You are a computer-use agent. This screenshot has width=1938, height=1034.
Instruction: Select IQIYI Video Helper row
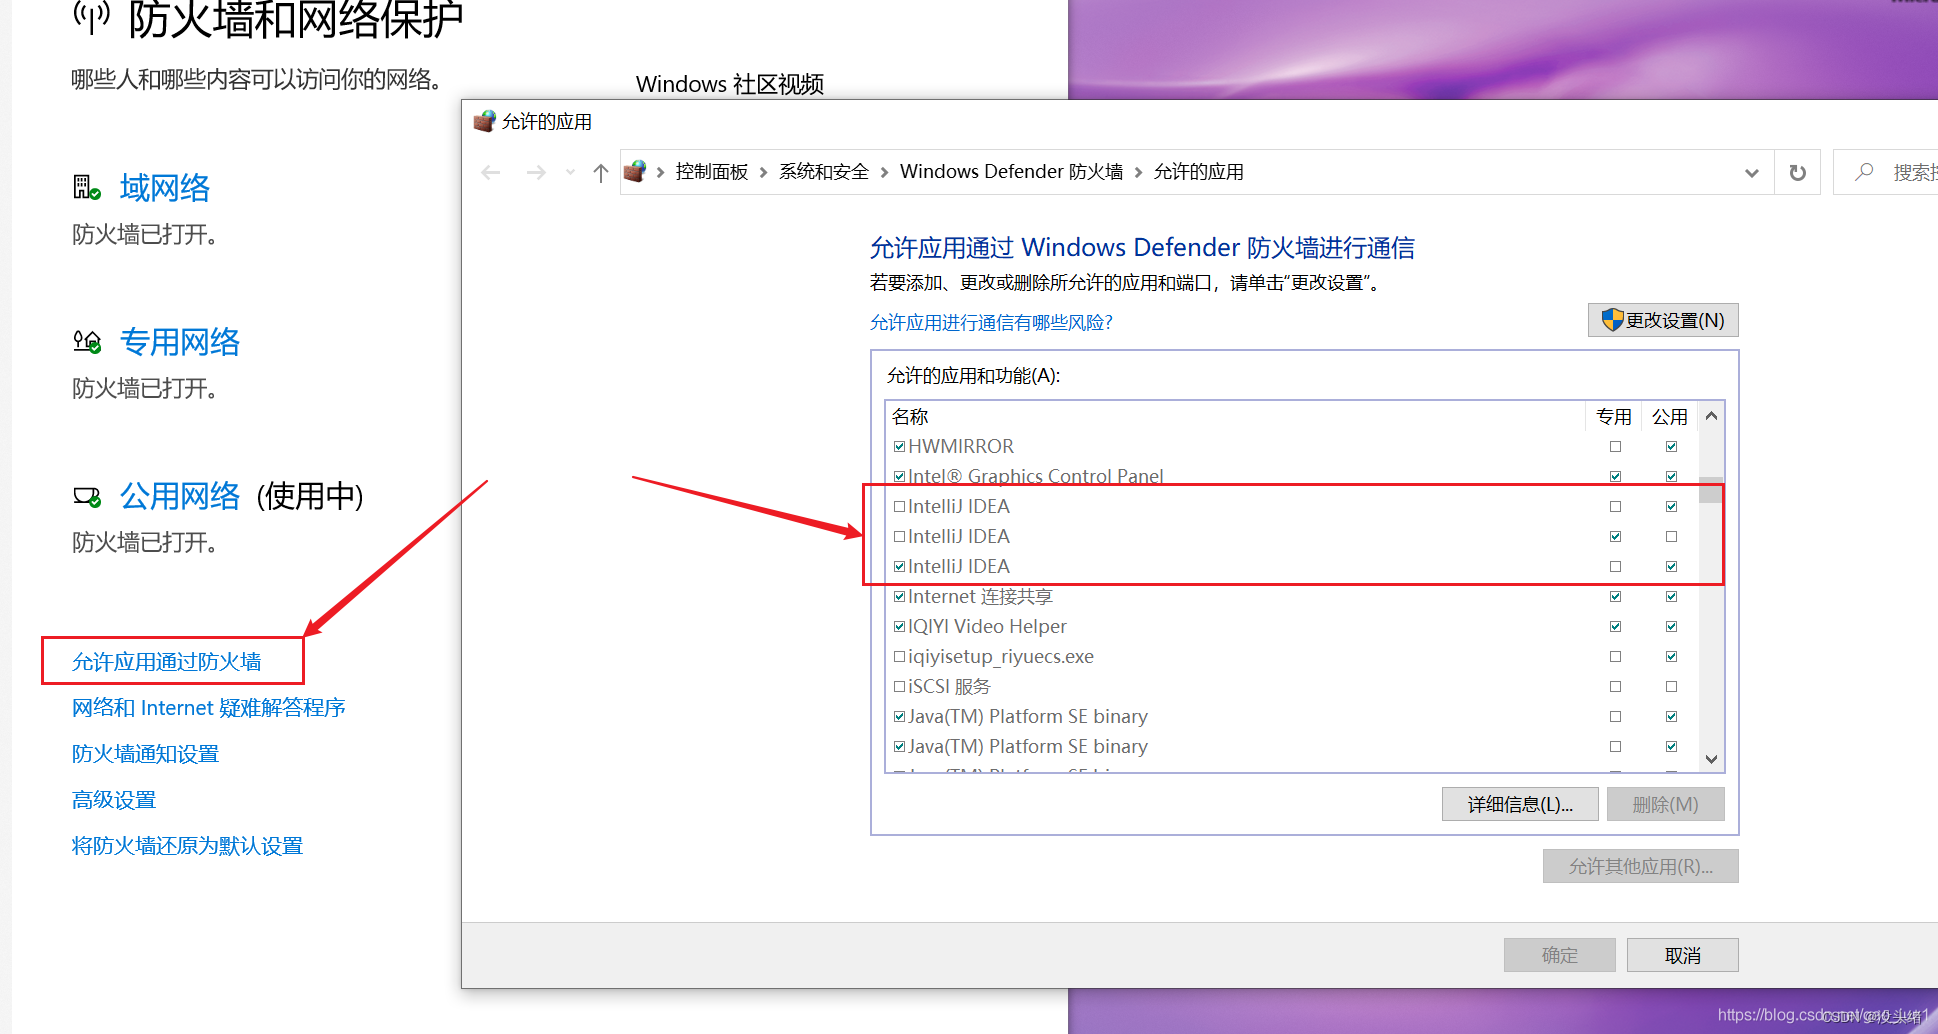click(x=1292, y=626)
